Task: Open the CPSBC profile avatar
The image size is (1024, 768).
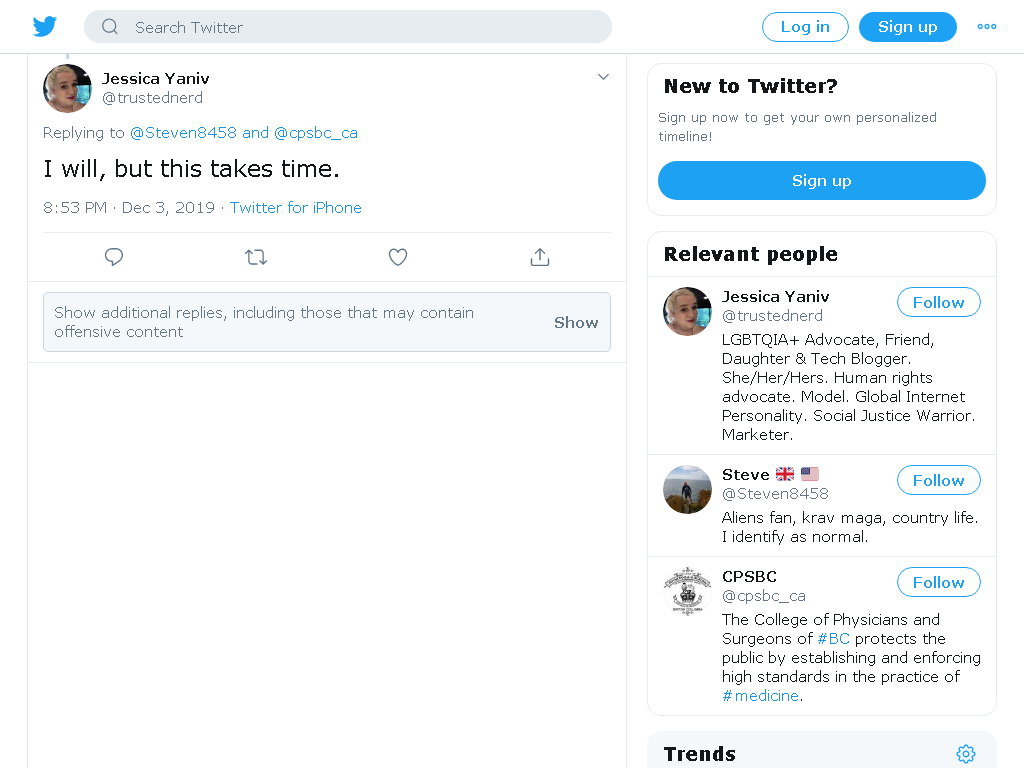Action: 687,591
